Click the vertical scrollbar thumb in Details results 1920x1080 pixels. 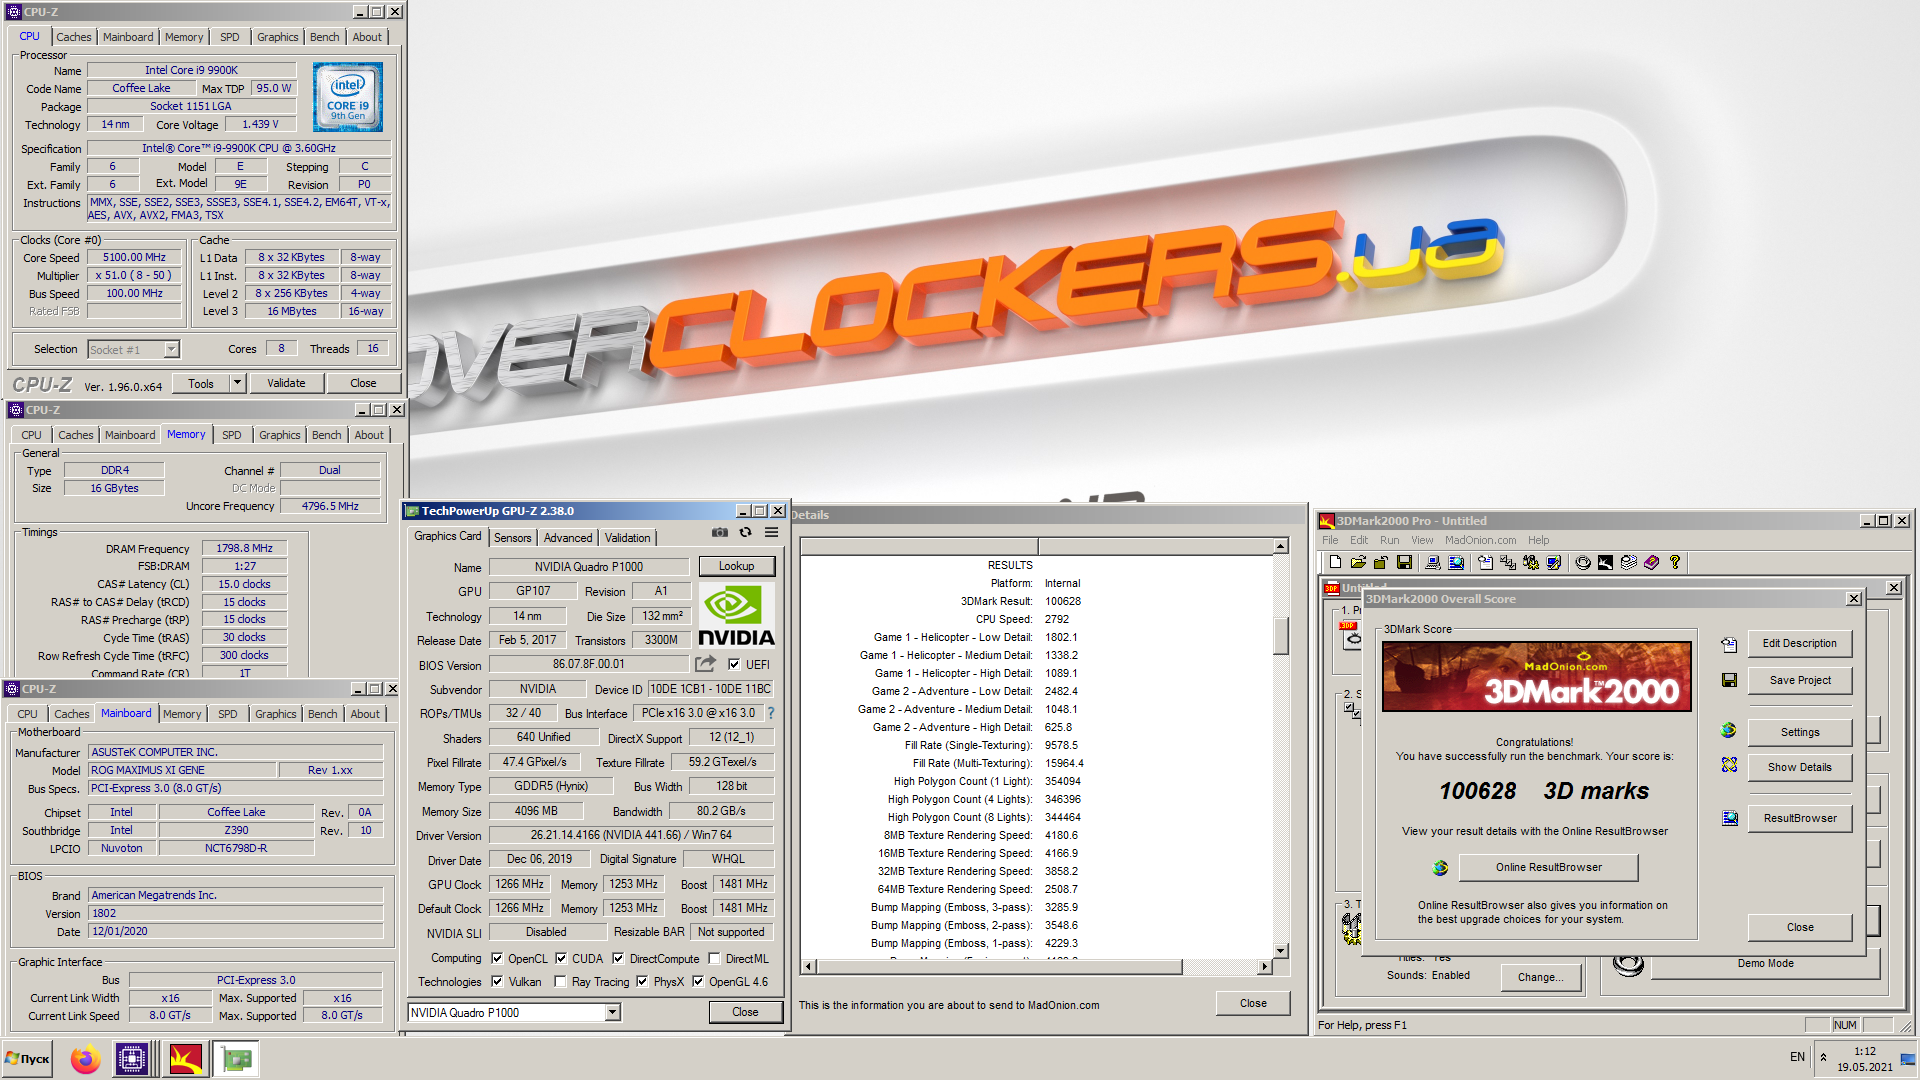point(1280,636)
